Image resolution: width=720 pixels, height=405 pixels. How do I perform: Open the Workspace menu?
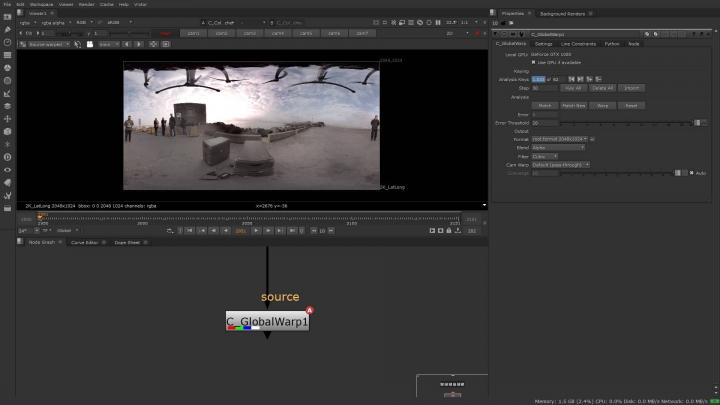(x=40, y=4)
